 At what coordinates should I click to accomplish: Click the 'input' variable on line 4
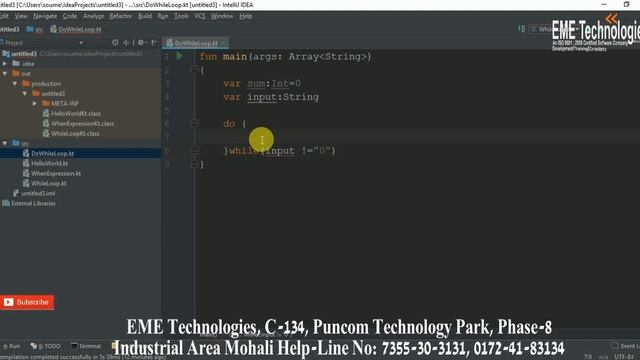click(x=262, y=97)
